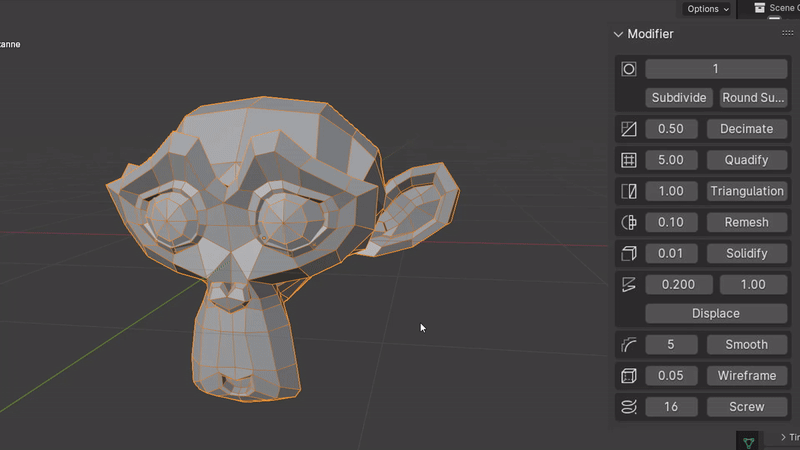This screenshot has width=800, height=450.
Task: Click the Solidify cube icon
Action: click(629, 253)
